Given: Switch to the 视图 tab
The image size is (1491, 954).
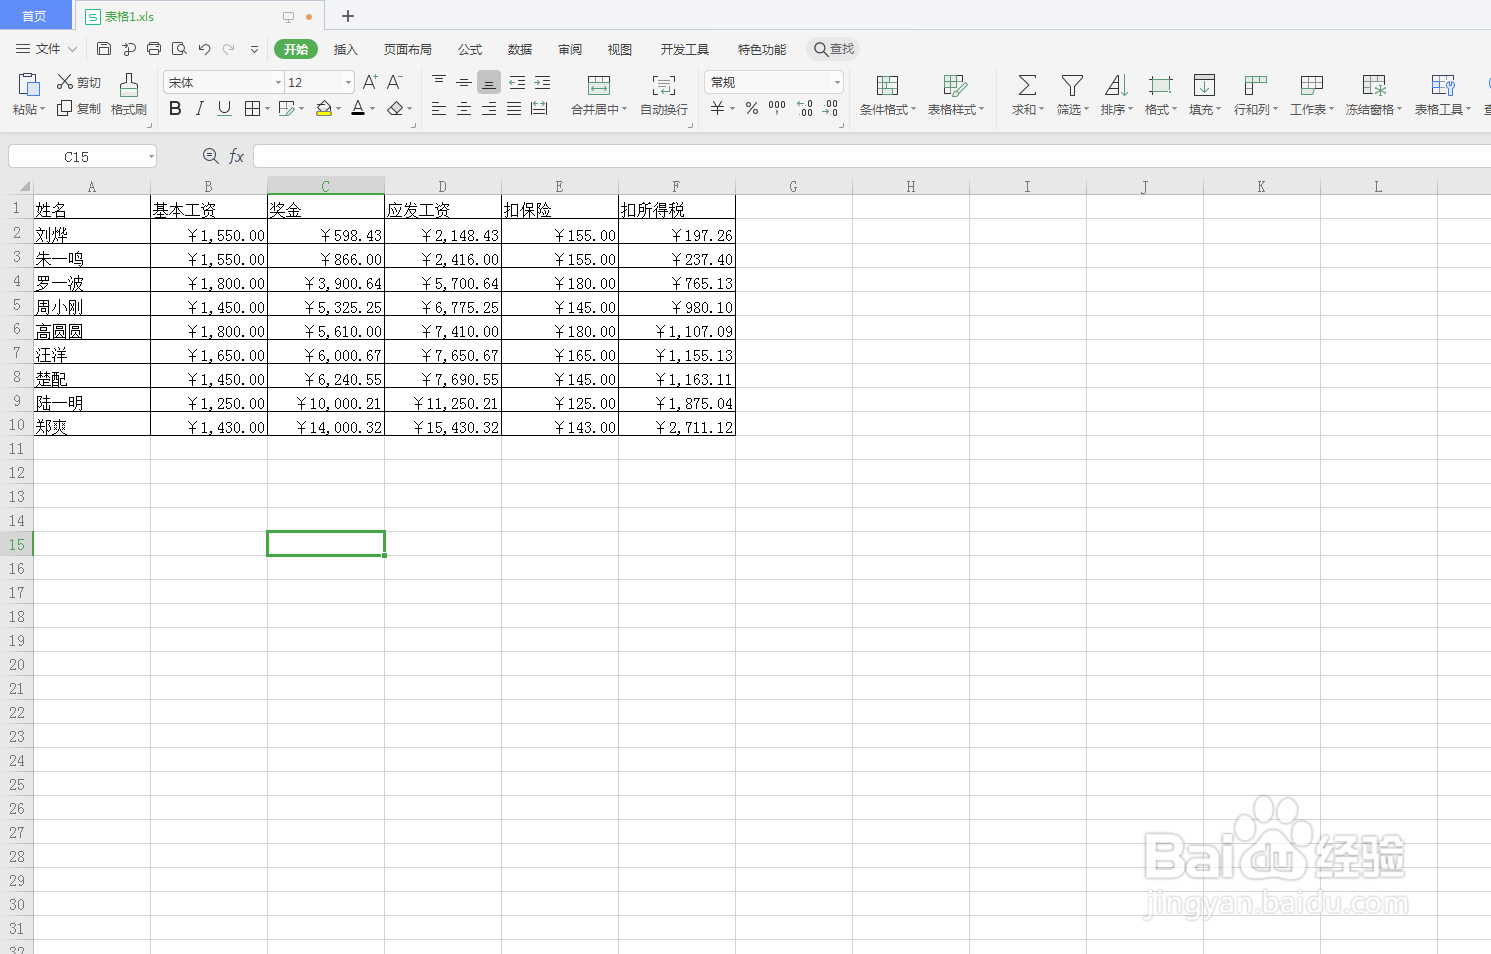Looking at the screenshot, I should point(620,49).
